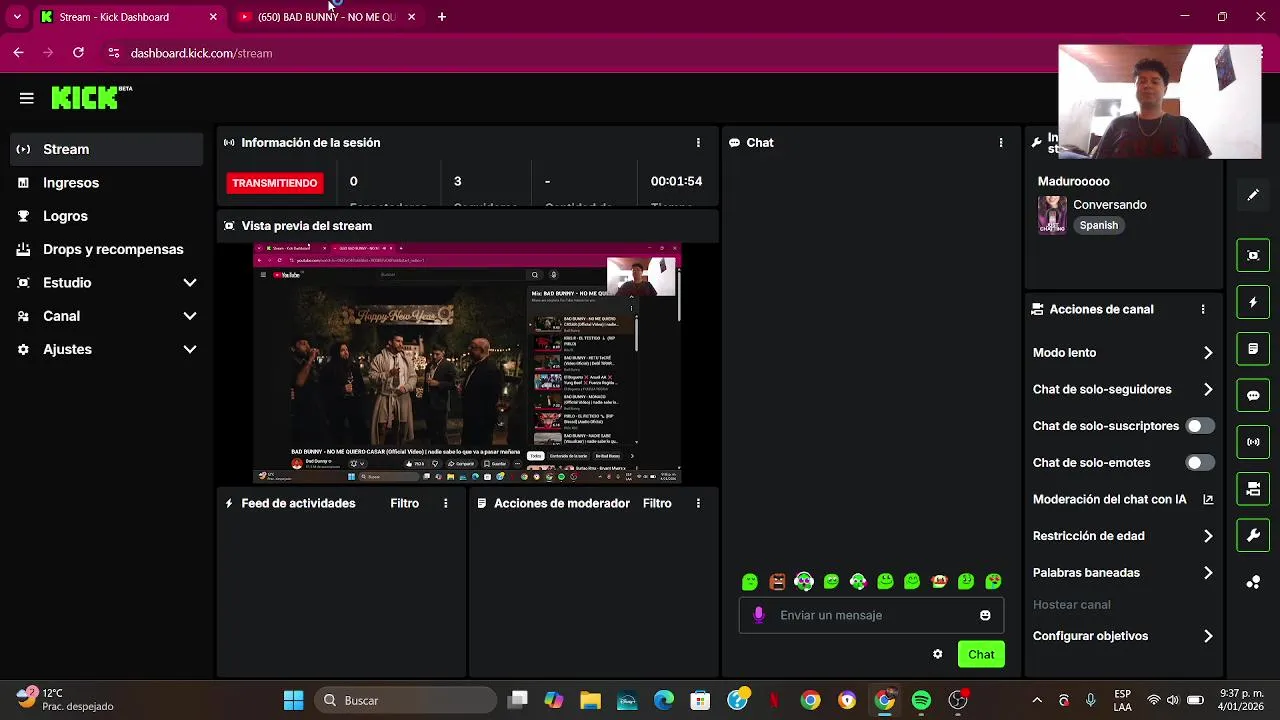Click the purple microphone icon in message box

coord(759,615)
